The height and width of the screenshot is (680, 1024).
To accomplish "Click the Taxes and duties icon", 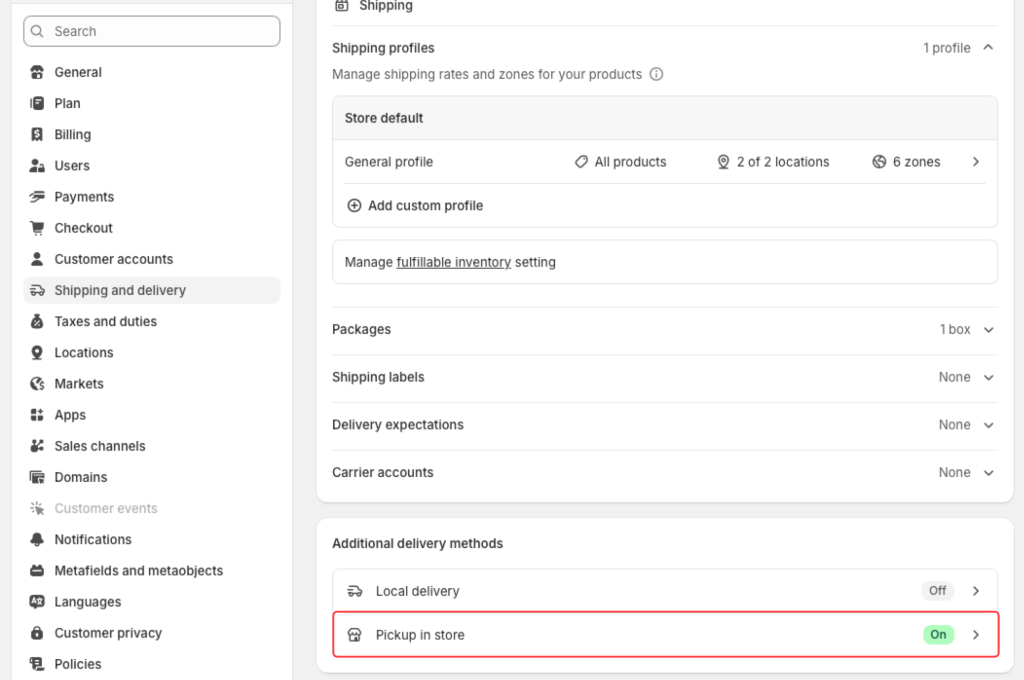I will 37,321.
